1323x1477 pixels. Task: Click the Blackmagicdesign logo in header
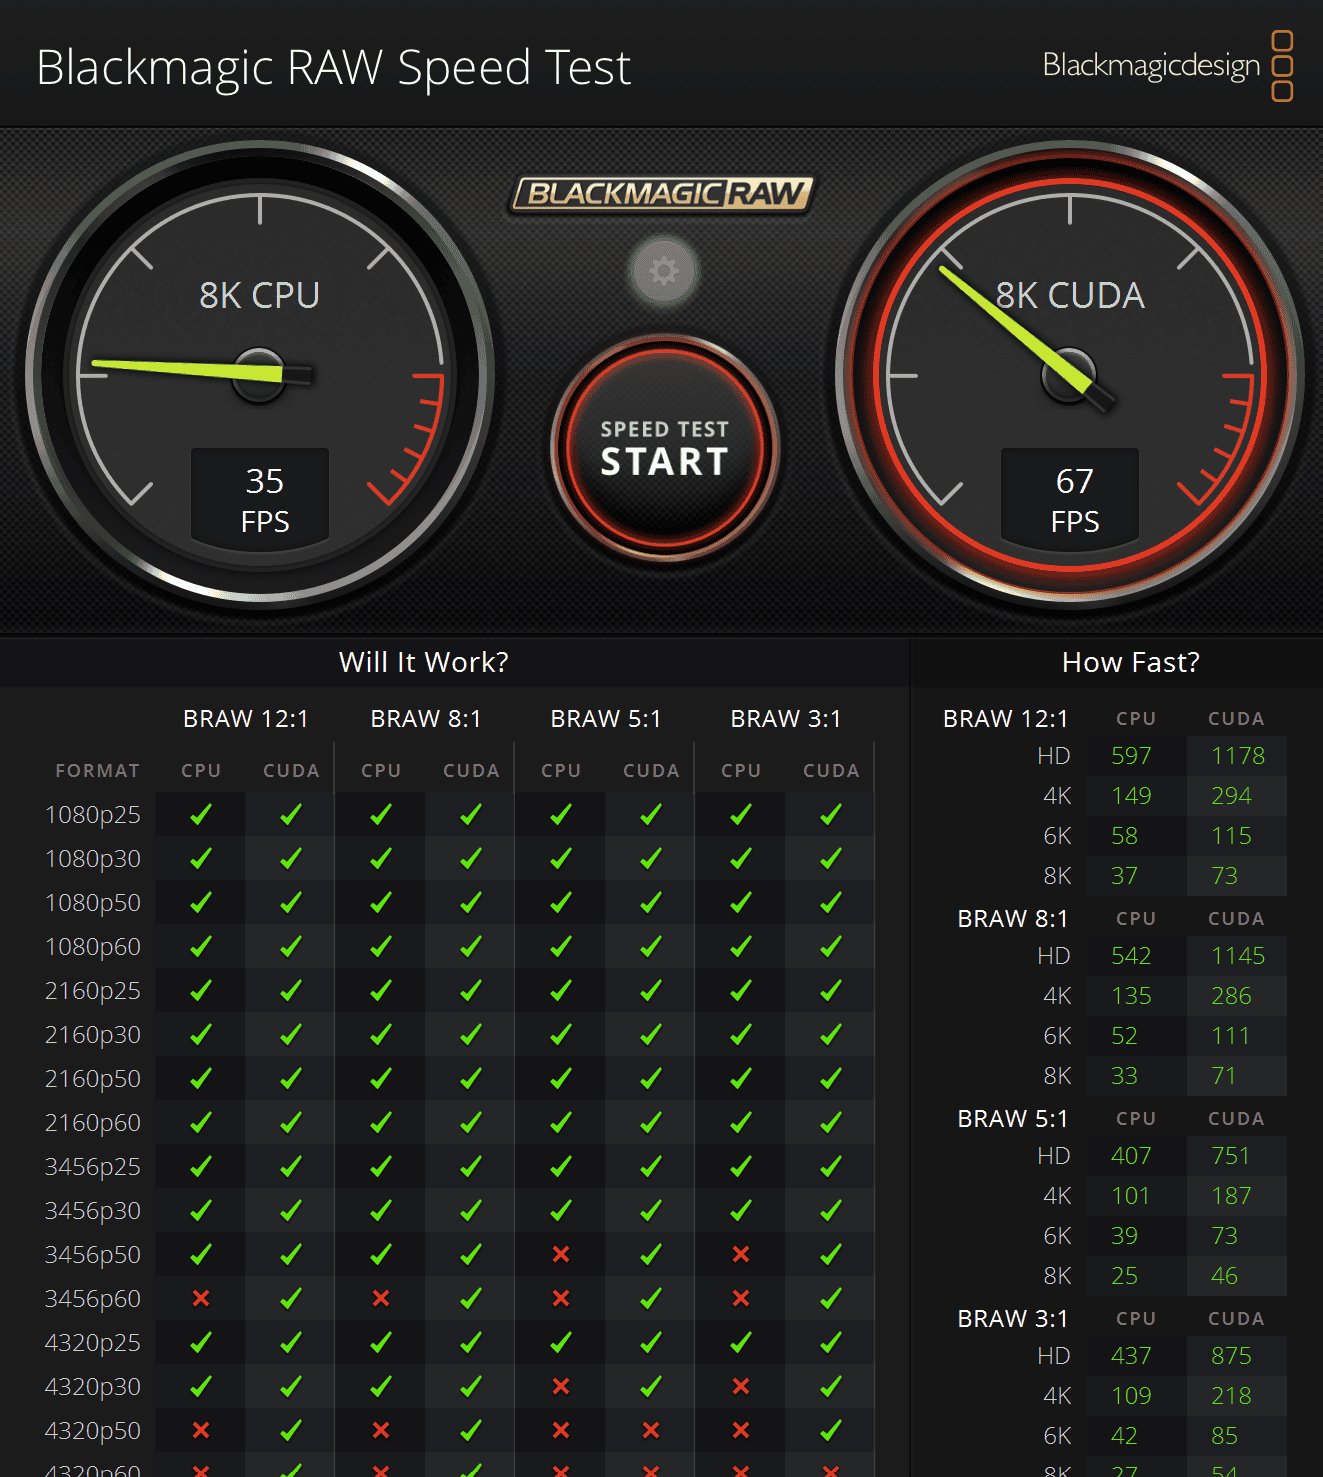pyautogui.click(x=1166, y=66)
